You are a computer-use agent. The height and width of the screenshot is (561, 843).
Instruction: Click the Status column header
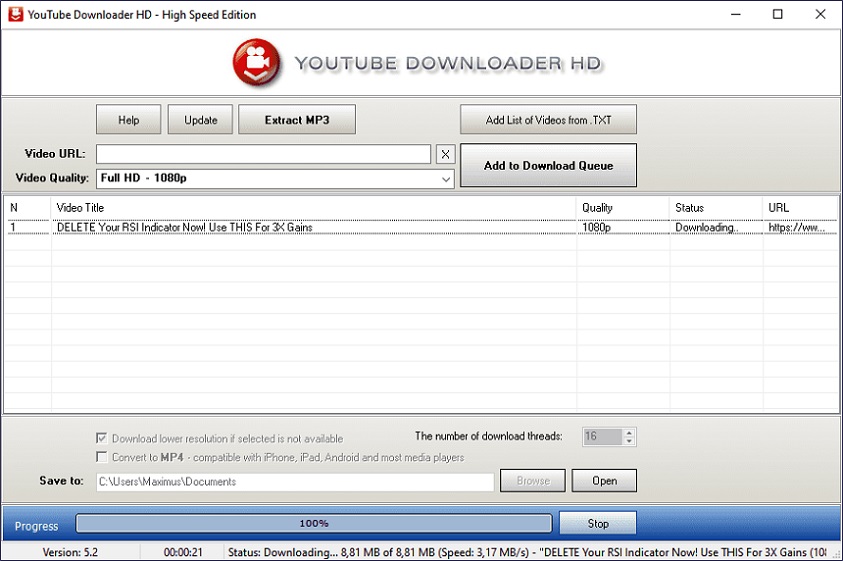pos(716,208)
